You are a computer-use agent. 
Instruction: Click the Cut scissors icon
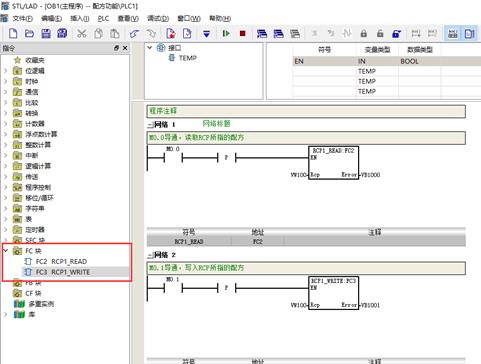(x=82, y=33)
